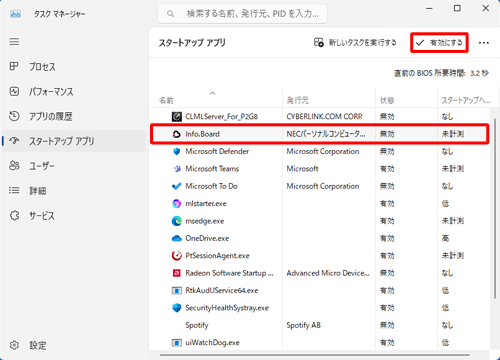Click the Spotify AB publisher cell

303,325
